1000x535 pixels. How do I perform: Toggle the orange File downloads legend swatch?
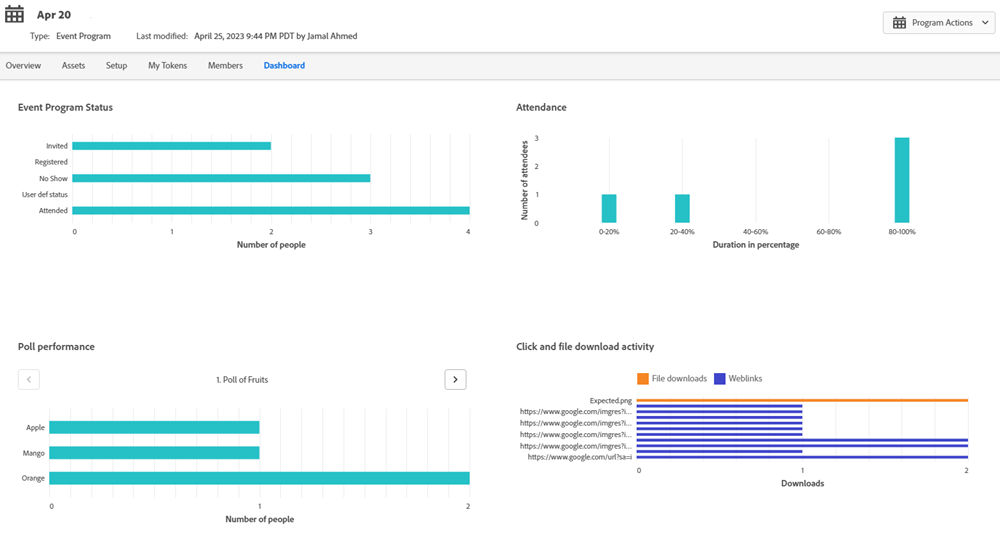[x=643, y=379]
